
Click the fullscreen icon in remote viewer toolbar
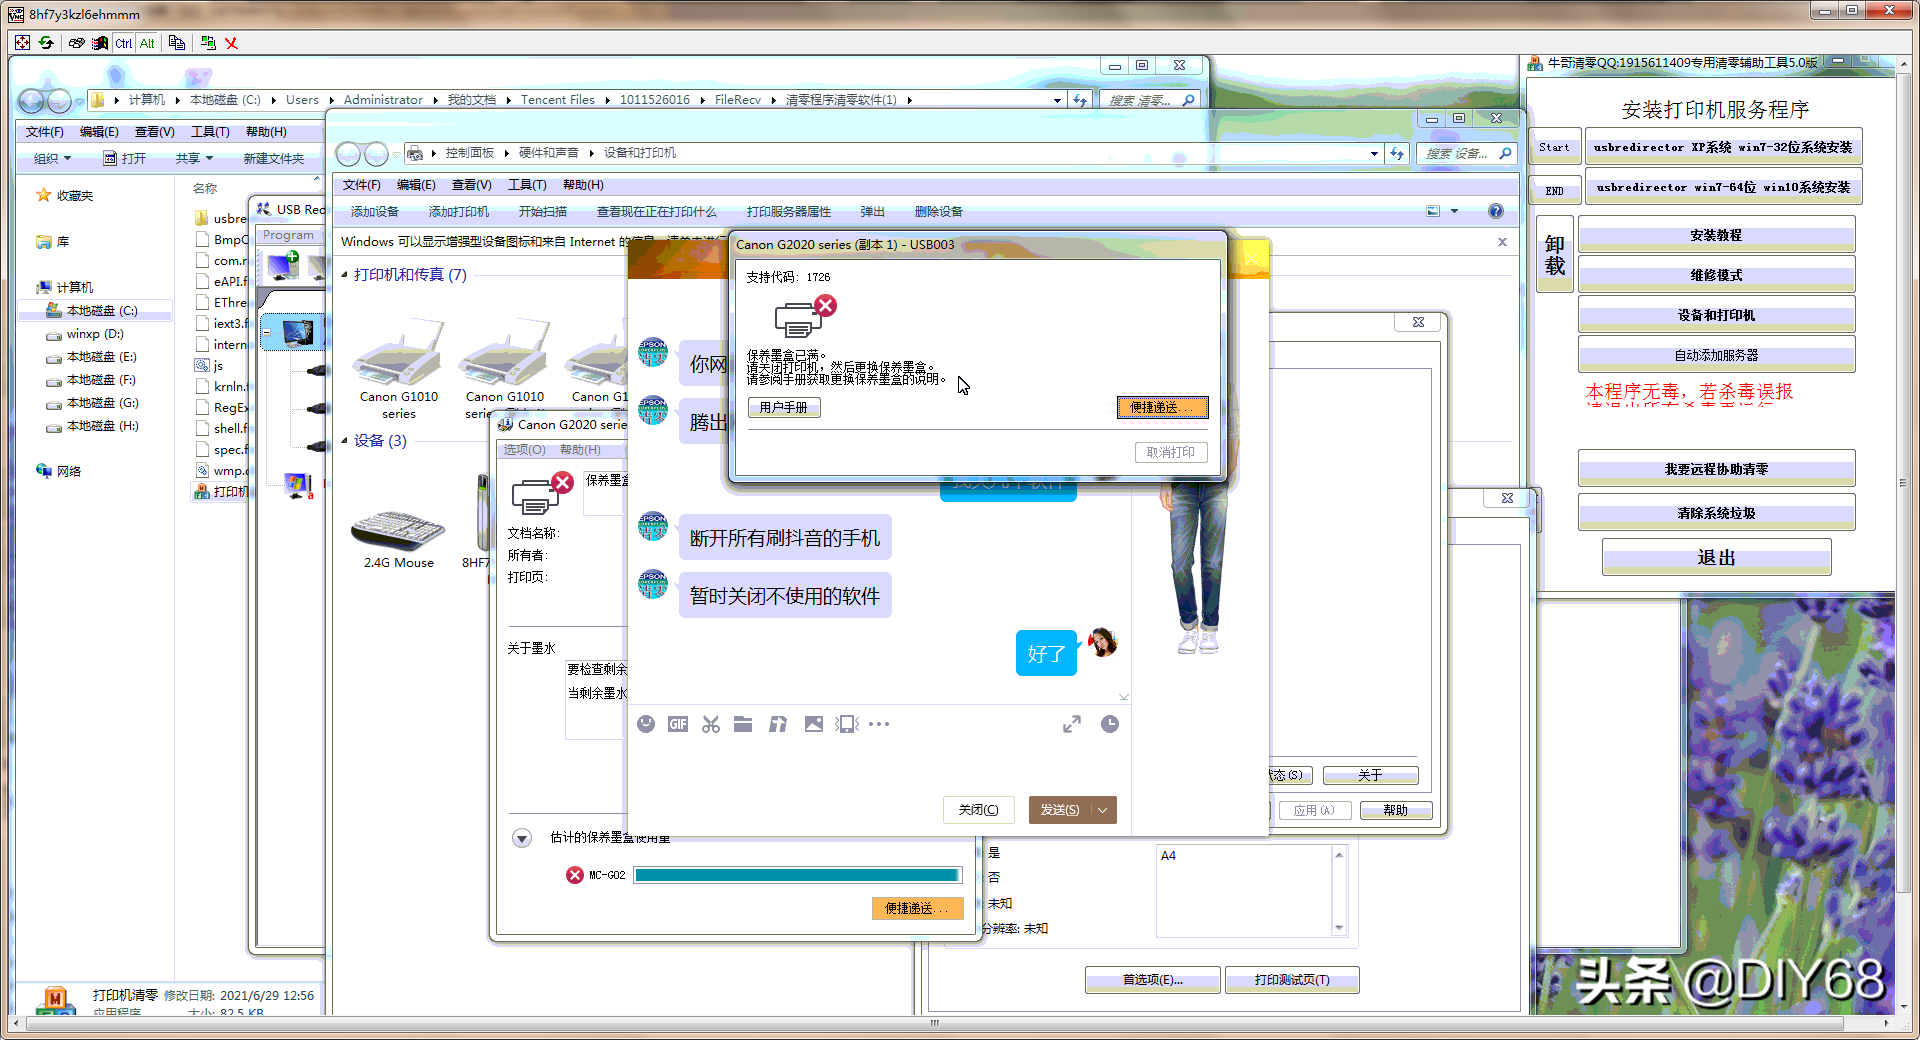point(22,43)
